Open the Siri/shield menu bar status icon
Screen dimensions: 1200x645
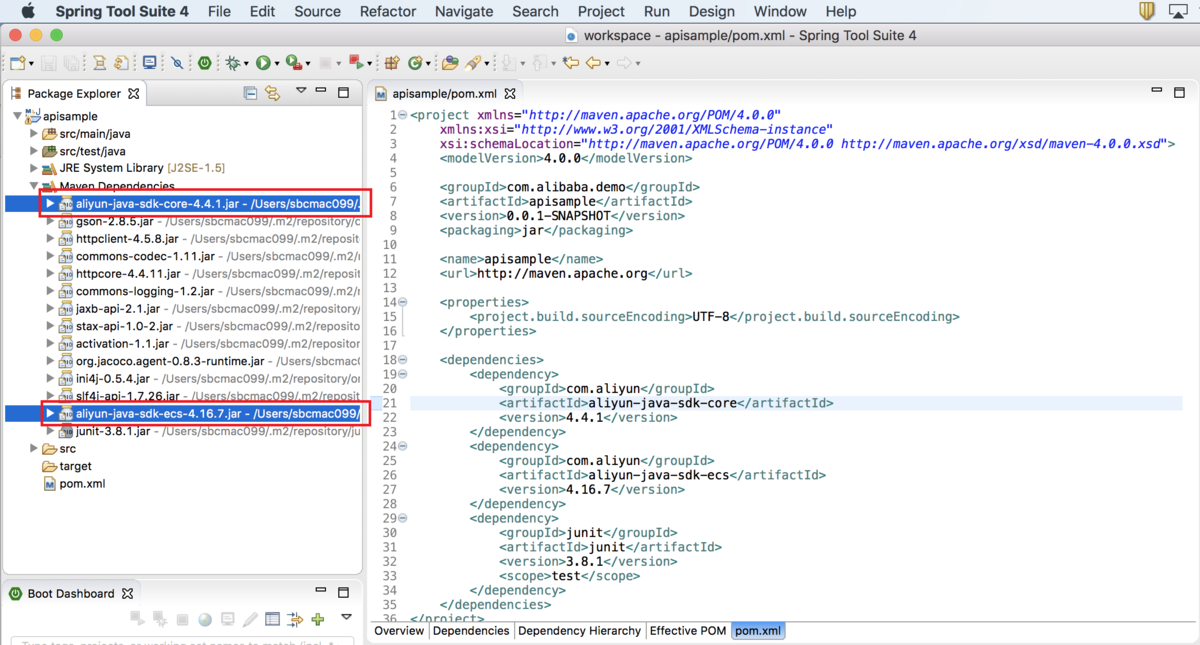pyautogui.click(x=1147, y=11)
